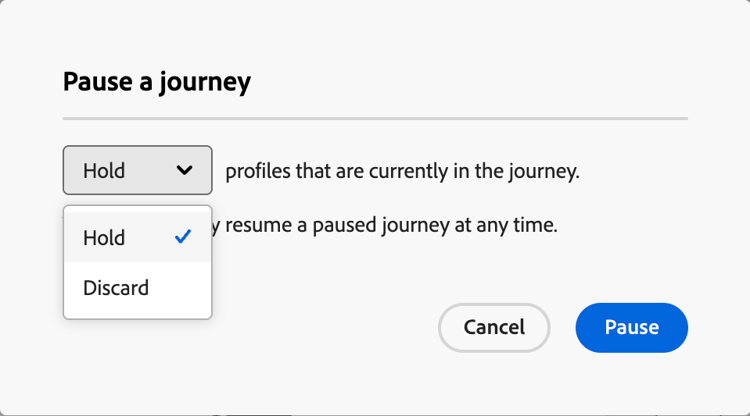750x416 pixels.
Task: Dismiss the dialog using Cancel
Action: pos(494,327)
